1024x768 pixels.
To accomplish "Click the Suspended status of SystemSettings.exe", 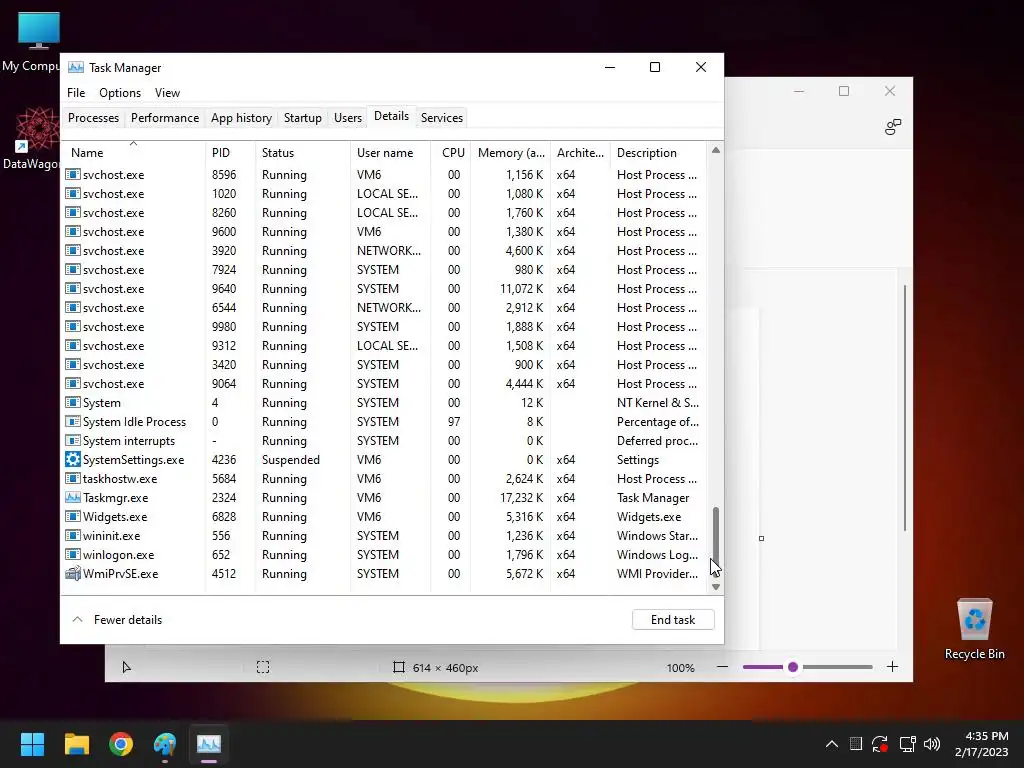I will tap(291, 460).
